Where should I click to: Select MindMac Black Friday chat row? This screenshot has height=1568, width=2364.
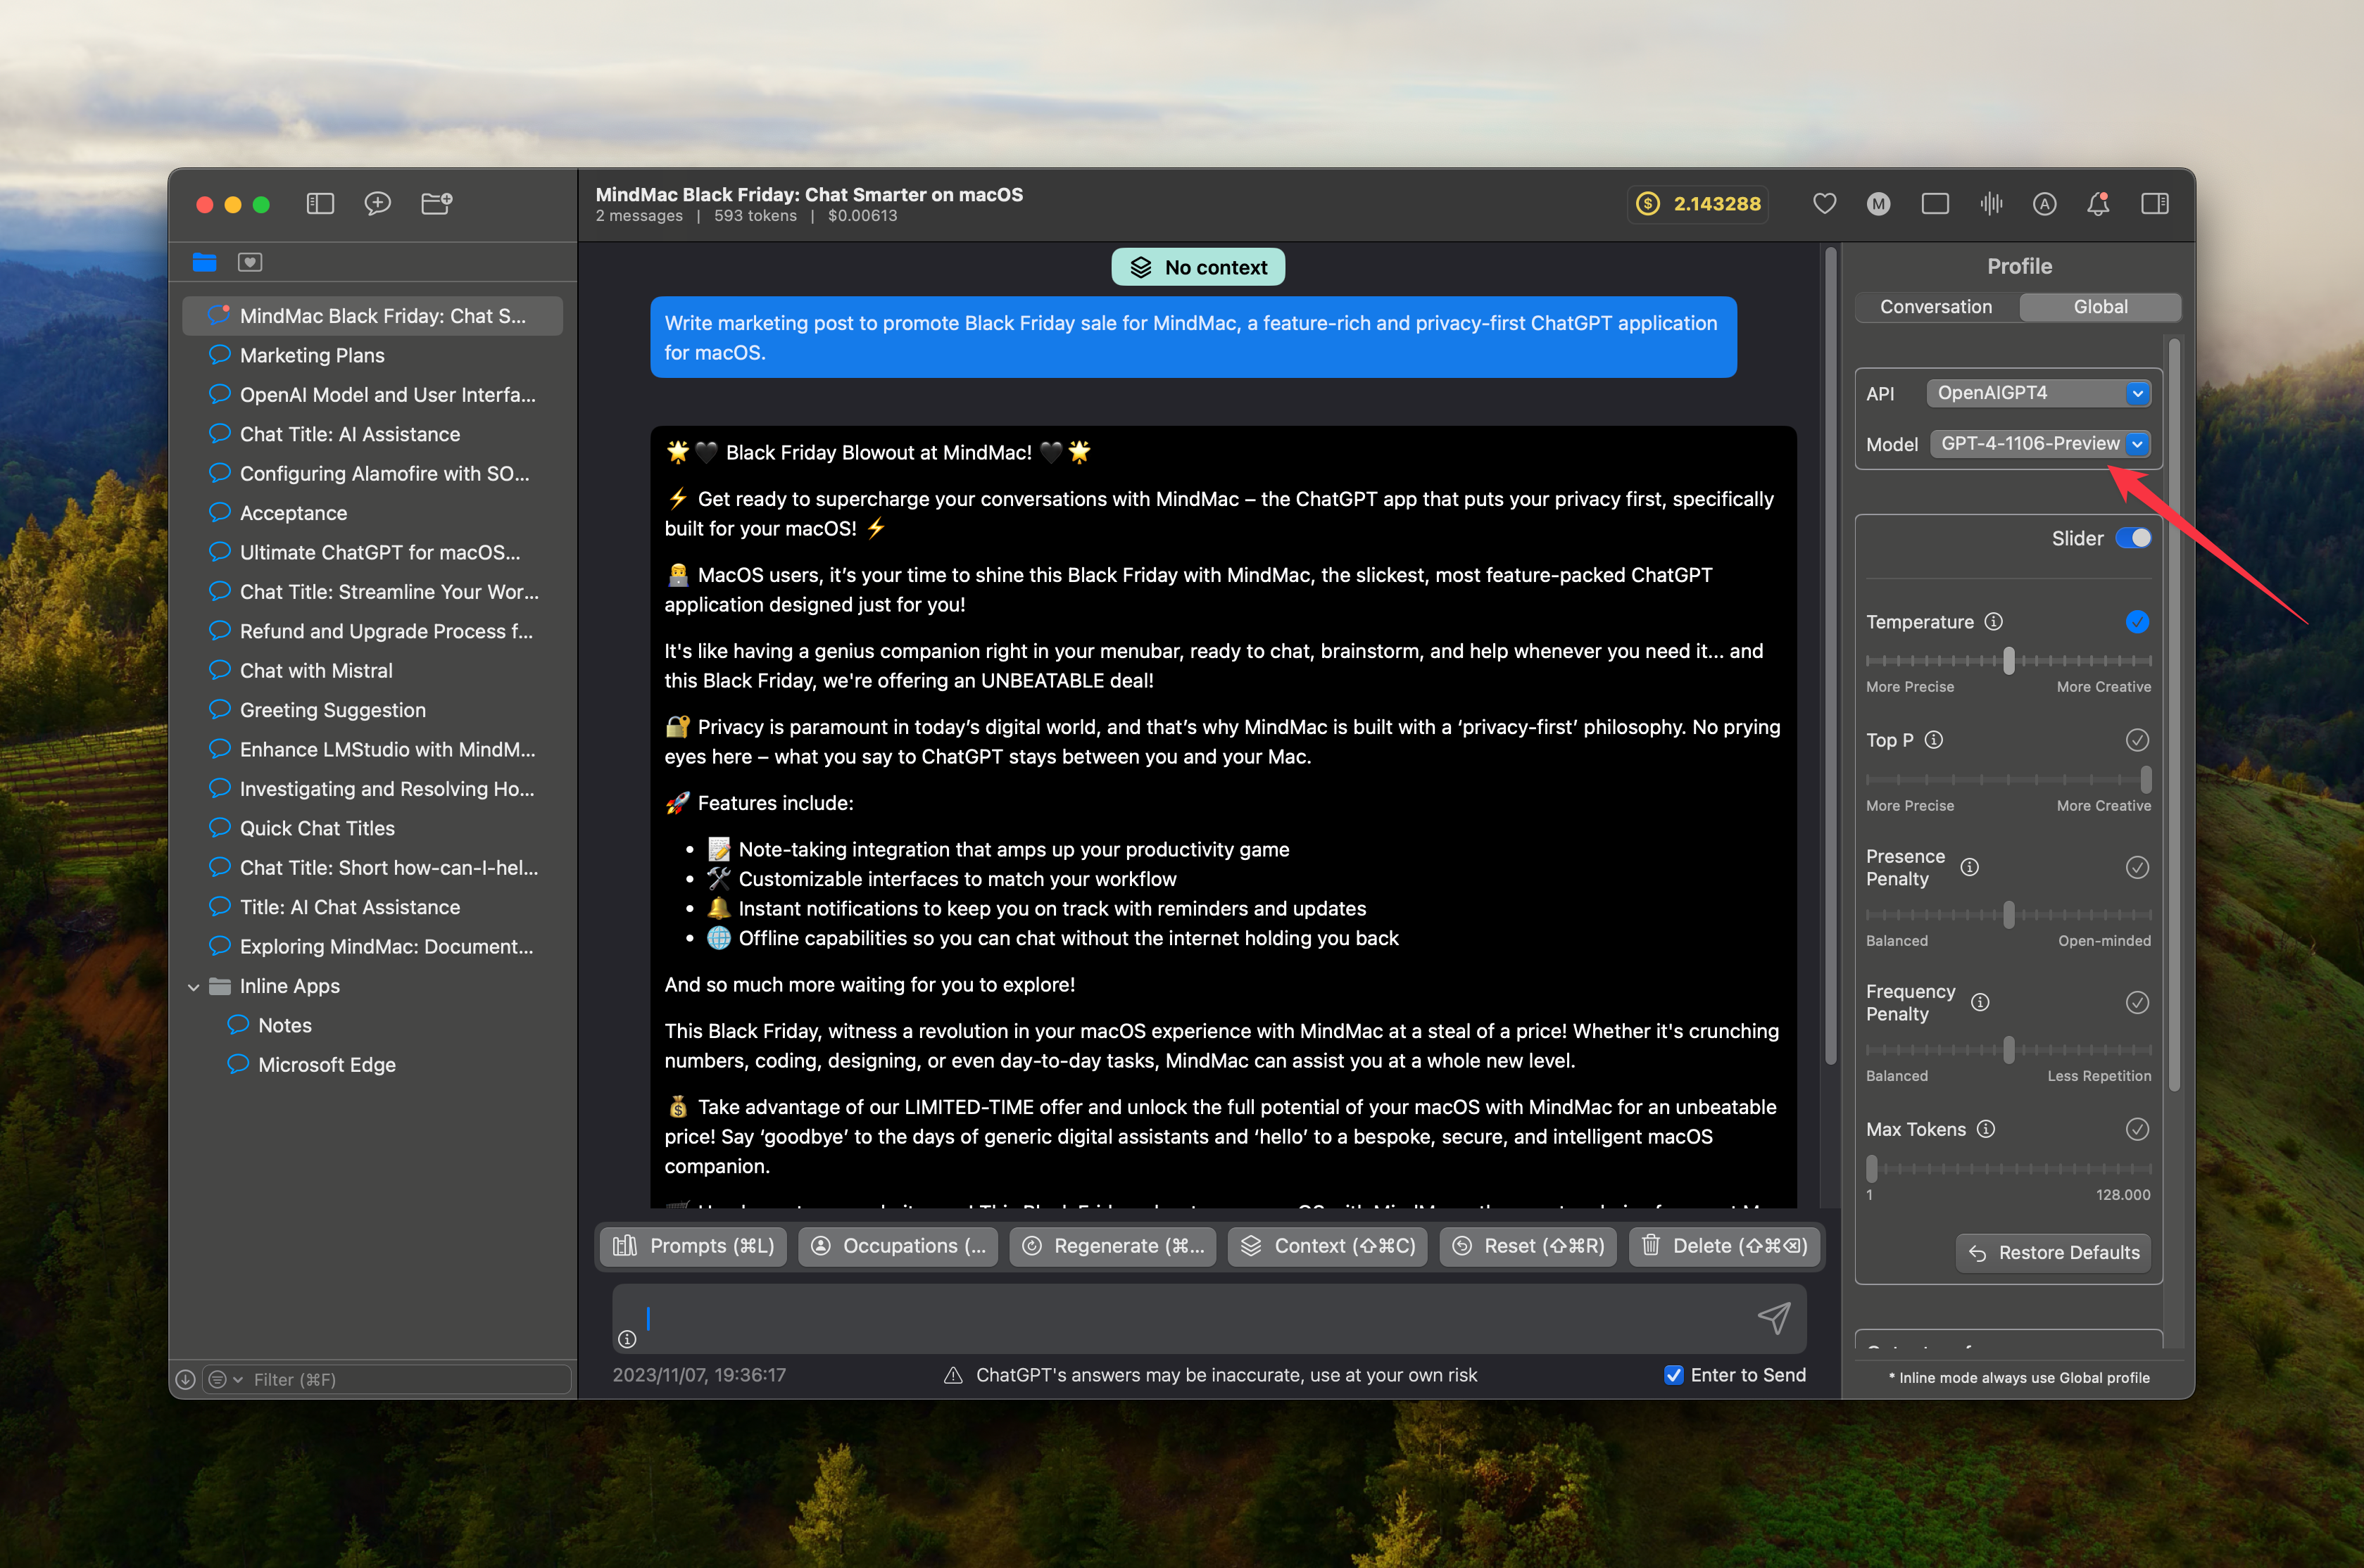[x=372, y=316]
